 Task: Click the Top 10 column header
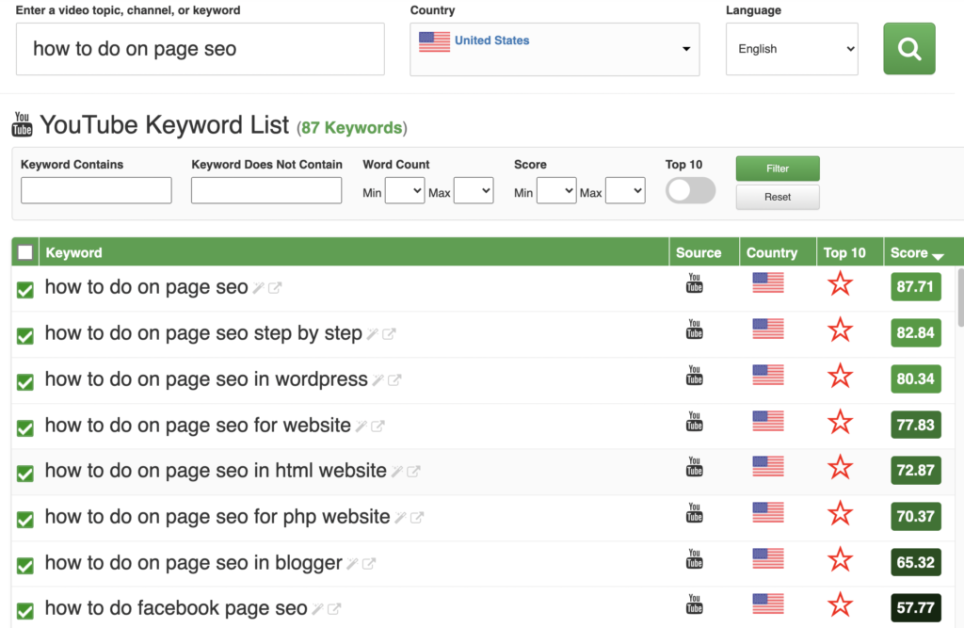844,253
